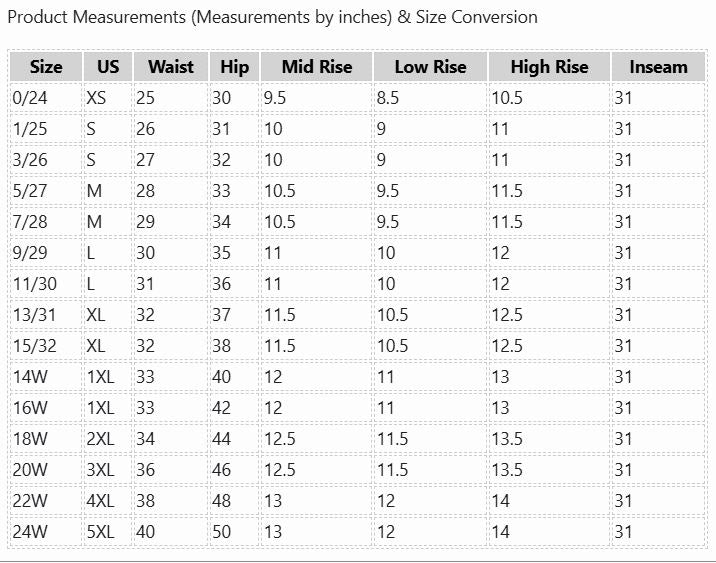Select the XS cell in US column
This screenshot has width=716, height=563.
[97, 98]
